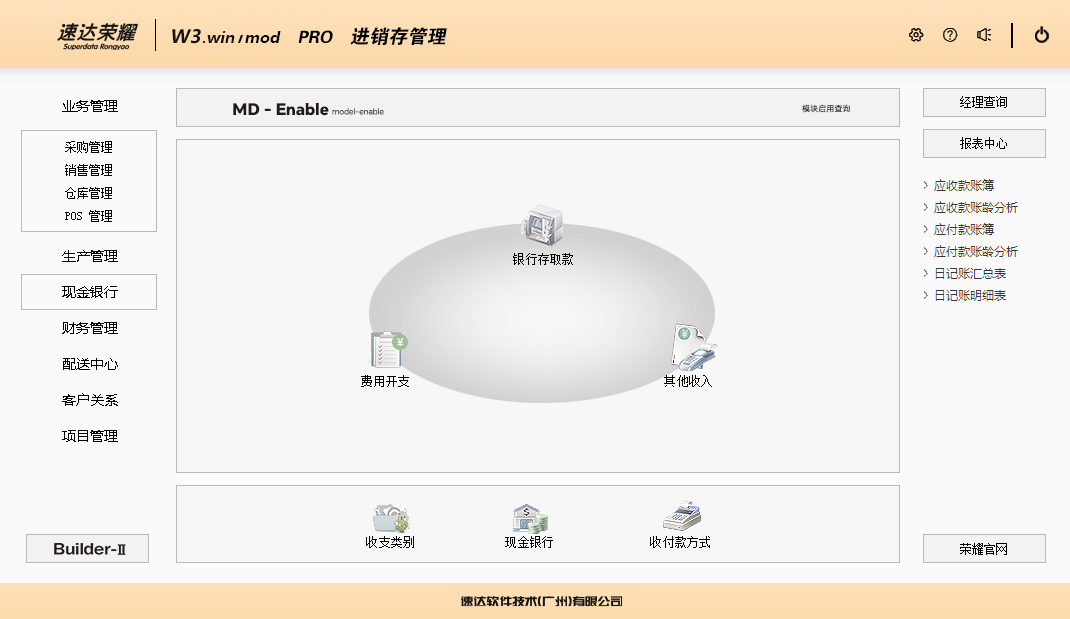Expand the 应付款账龄分析 report entry
The height and width of the screenshot is (619, 1070).
(975, 251)
